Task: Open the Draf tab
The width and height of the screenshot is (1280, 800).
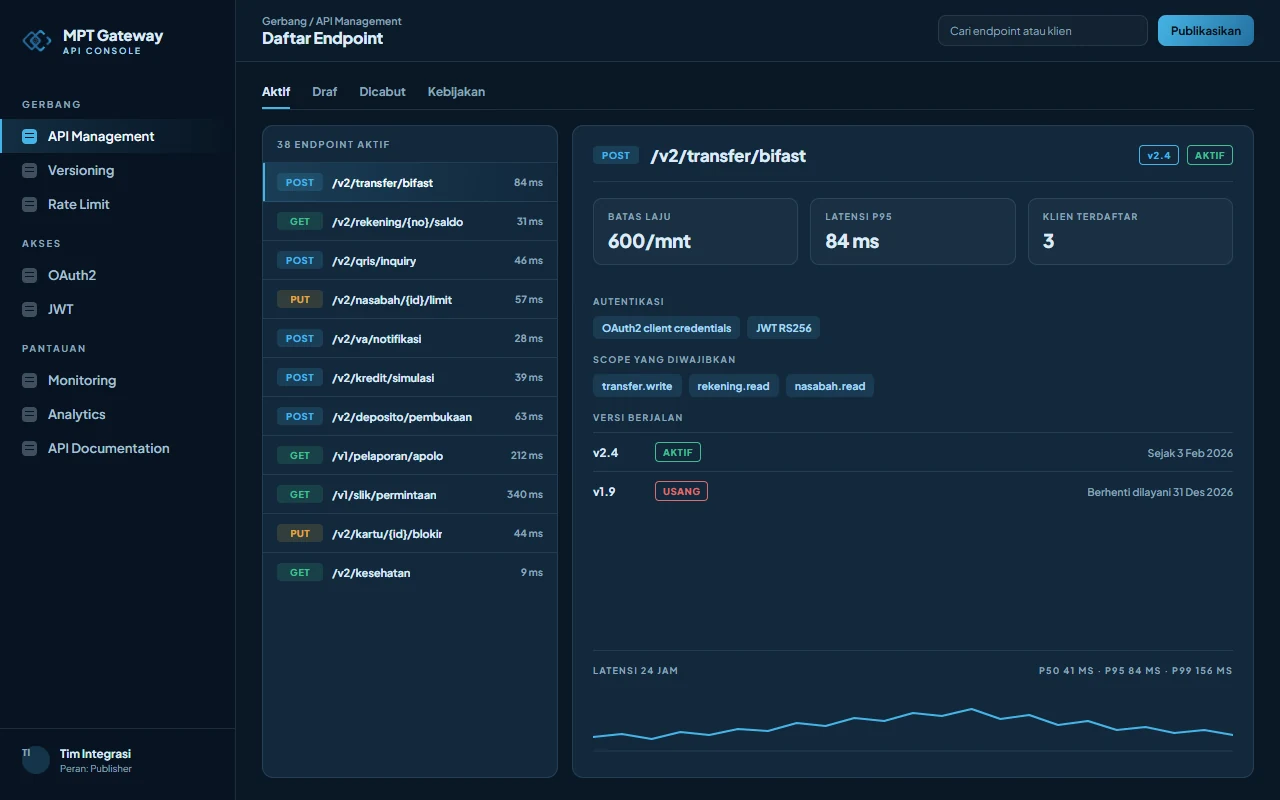Action: [x=325, y=92]
